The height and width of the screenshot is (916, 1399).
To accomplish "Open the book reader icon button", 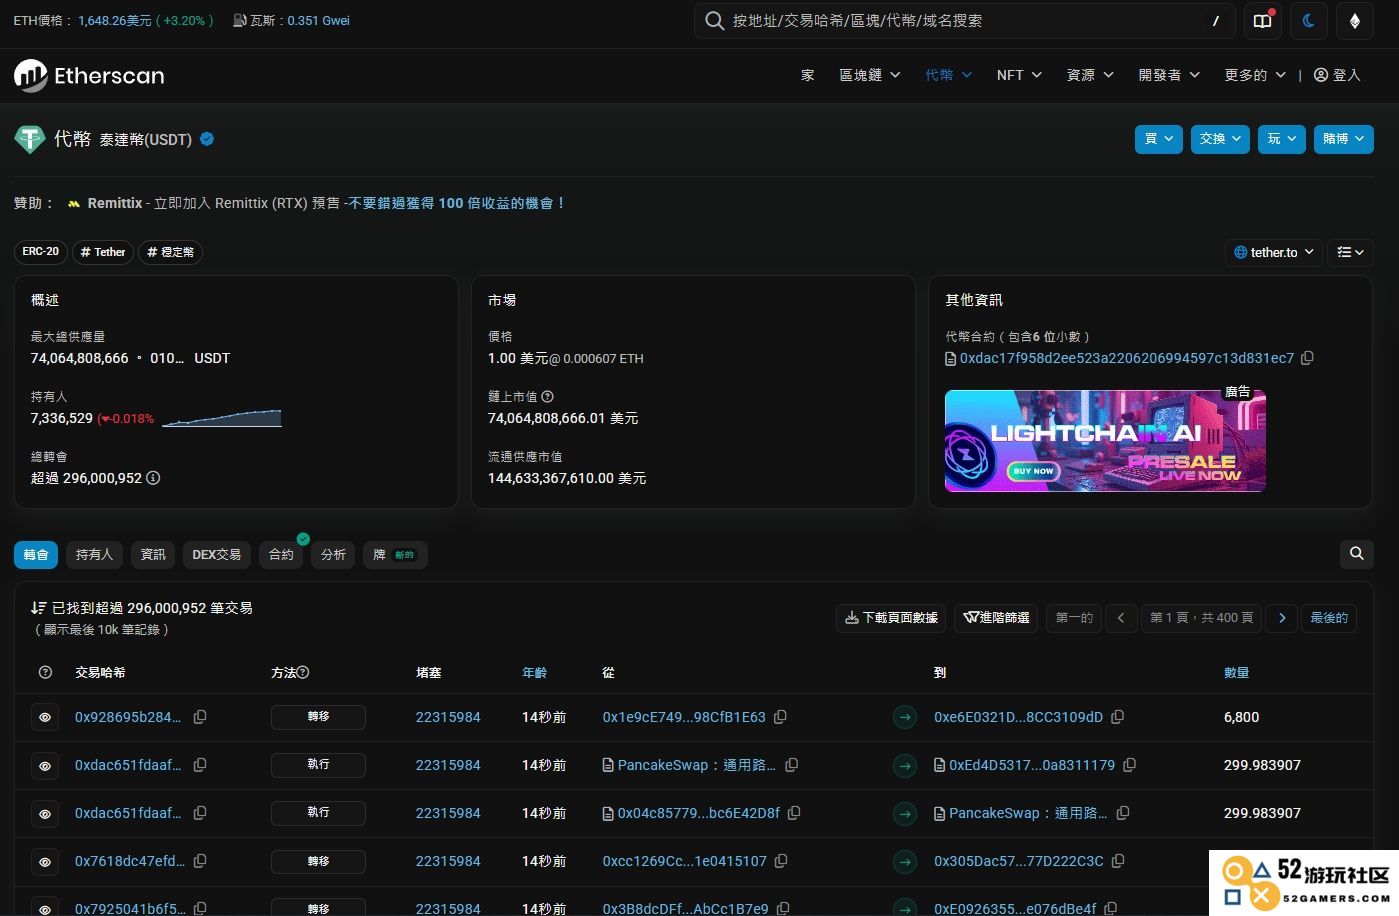I will 1263,21.
